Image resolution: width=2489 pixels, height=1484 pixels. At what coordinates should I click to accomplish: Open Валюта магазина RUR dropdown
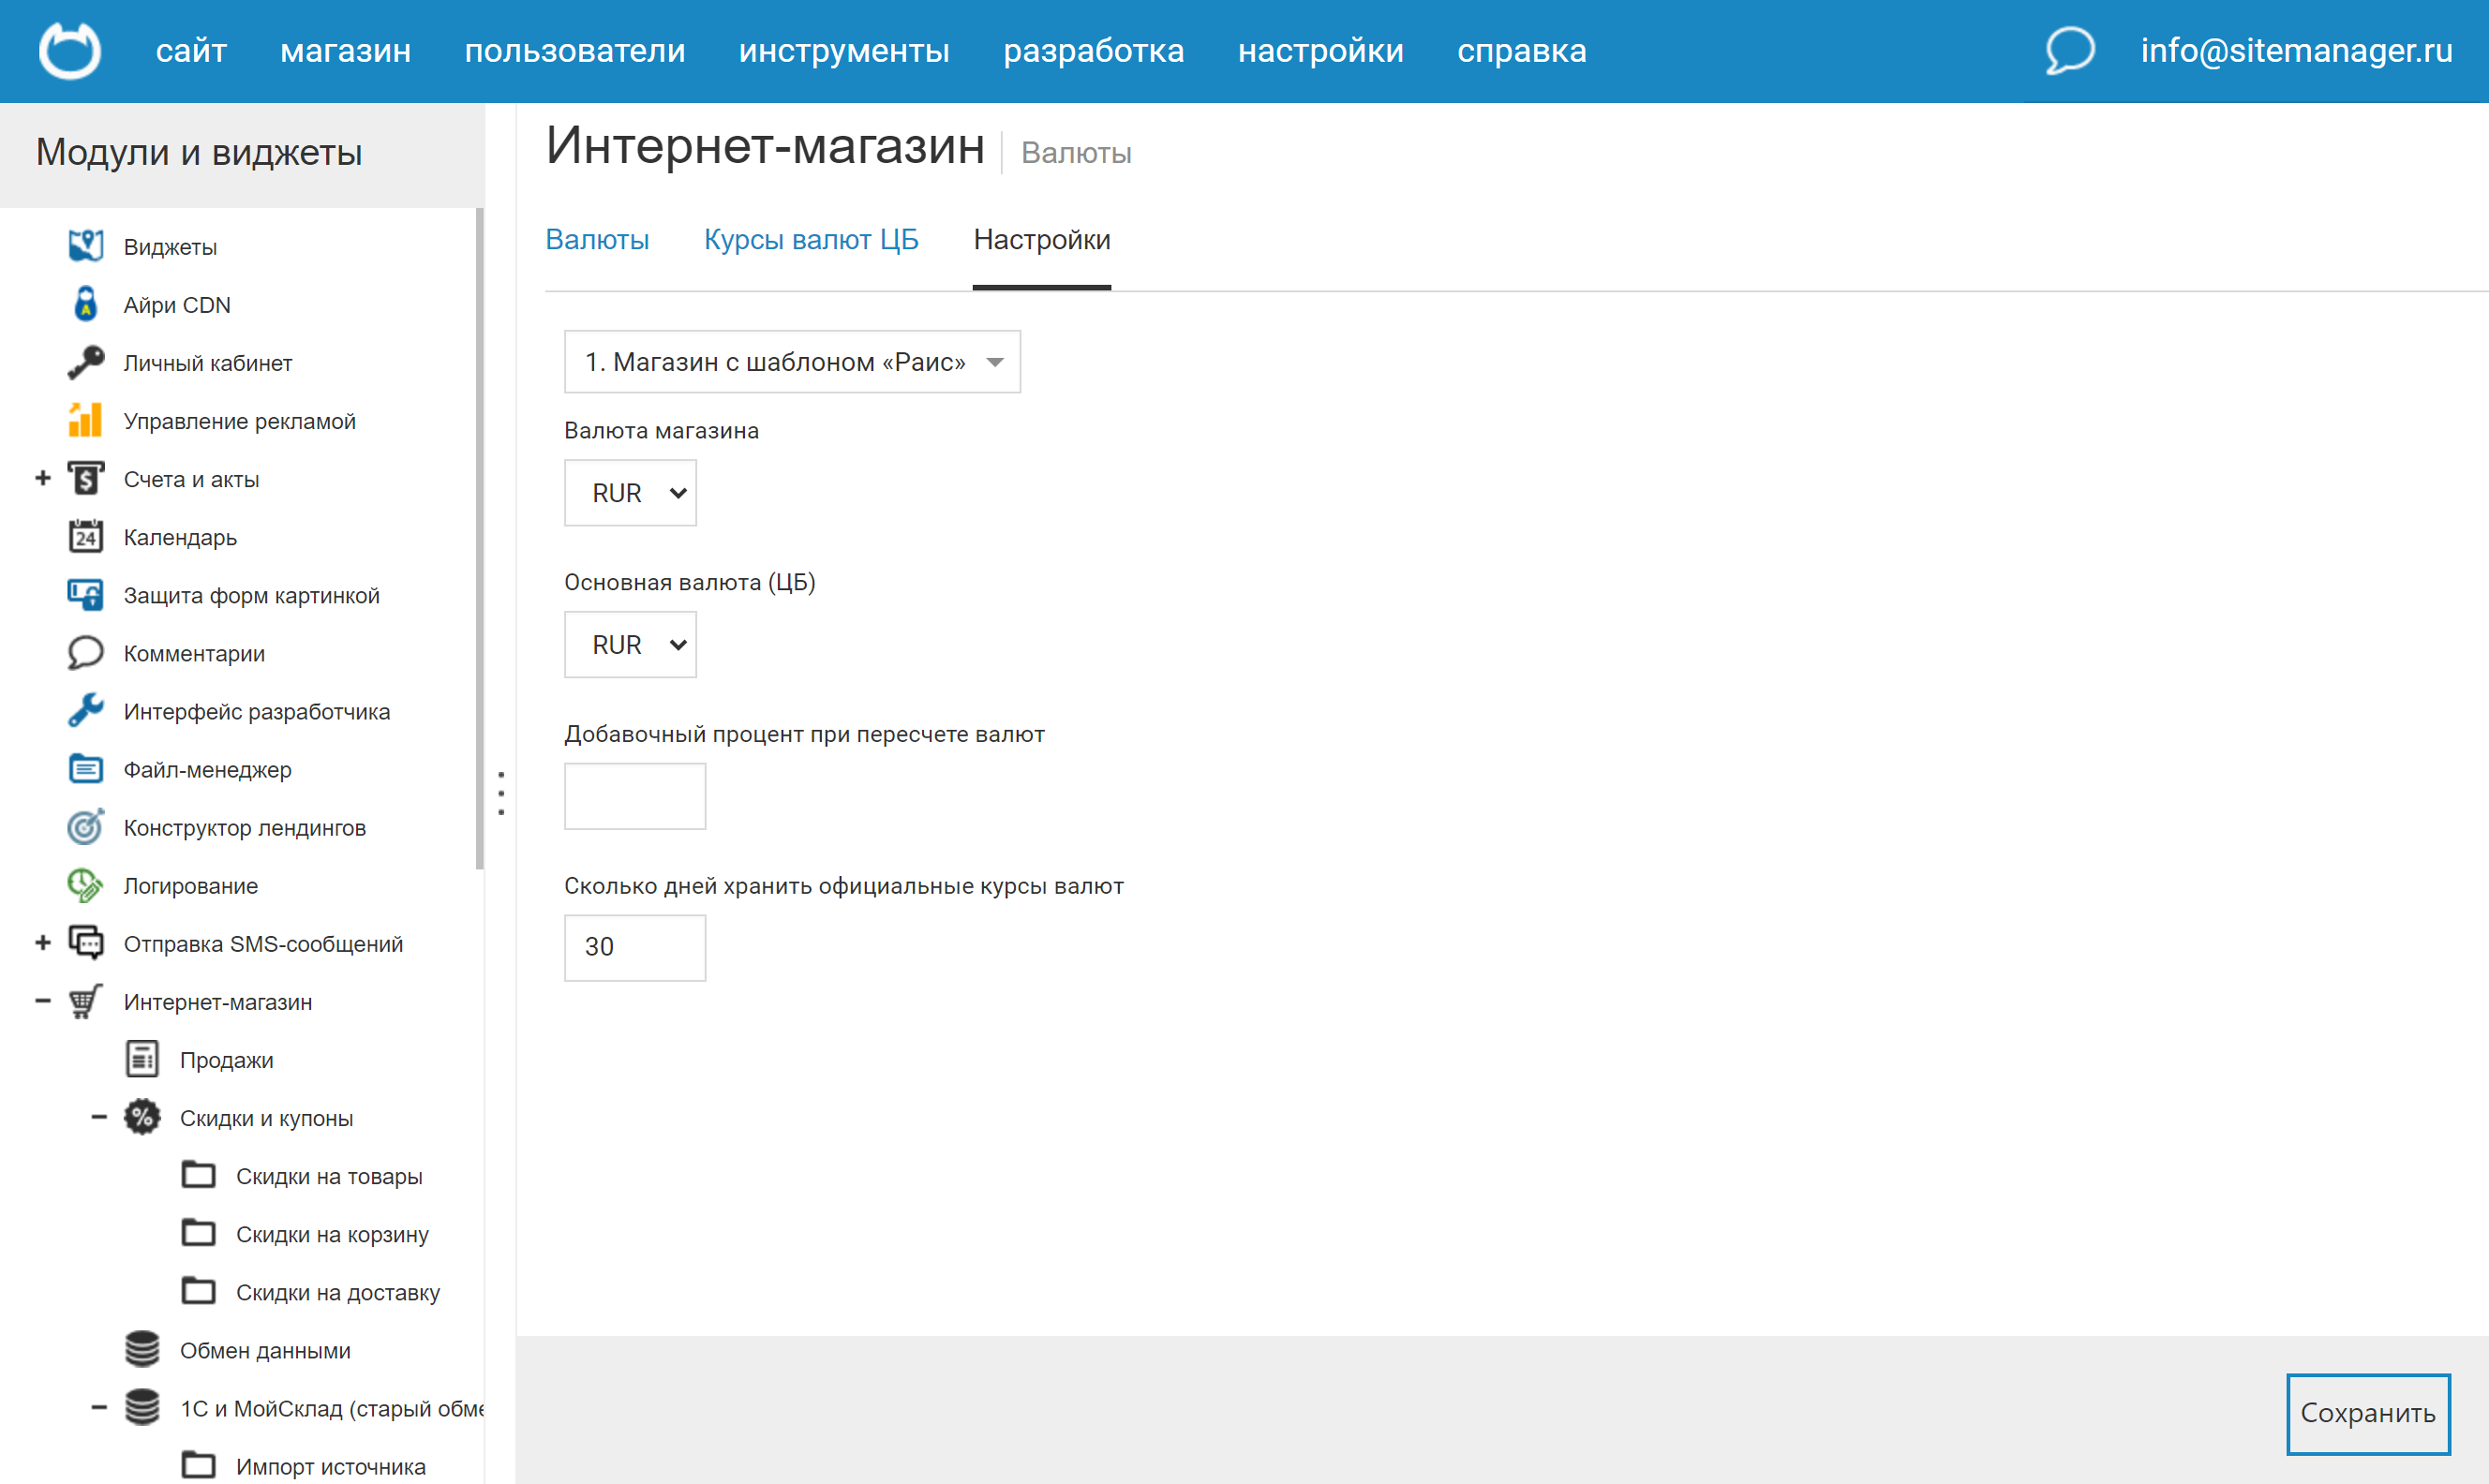(x=630, y=493)
